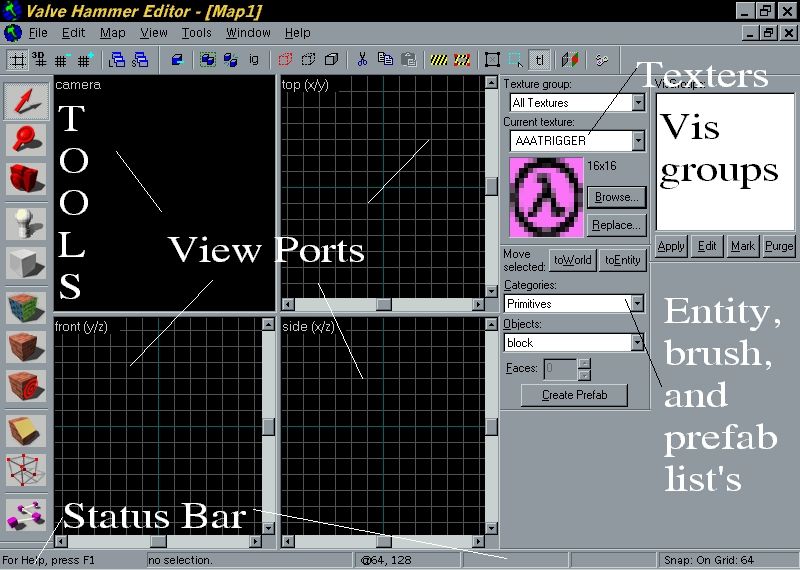Click the Cut scissors icon in toolbar

coord(362,60)
